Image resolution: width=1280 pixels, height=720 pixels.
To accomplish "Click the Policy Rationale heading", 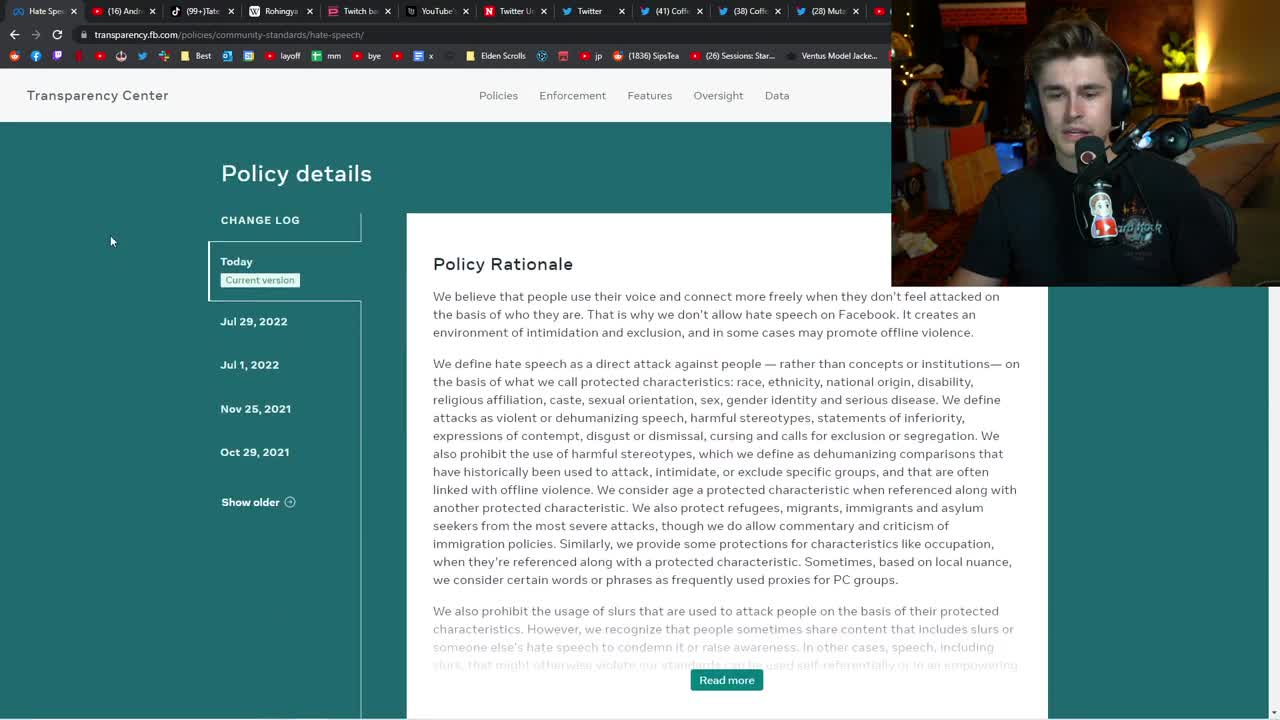I will point(503,264).
